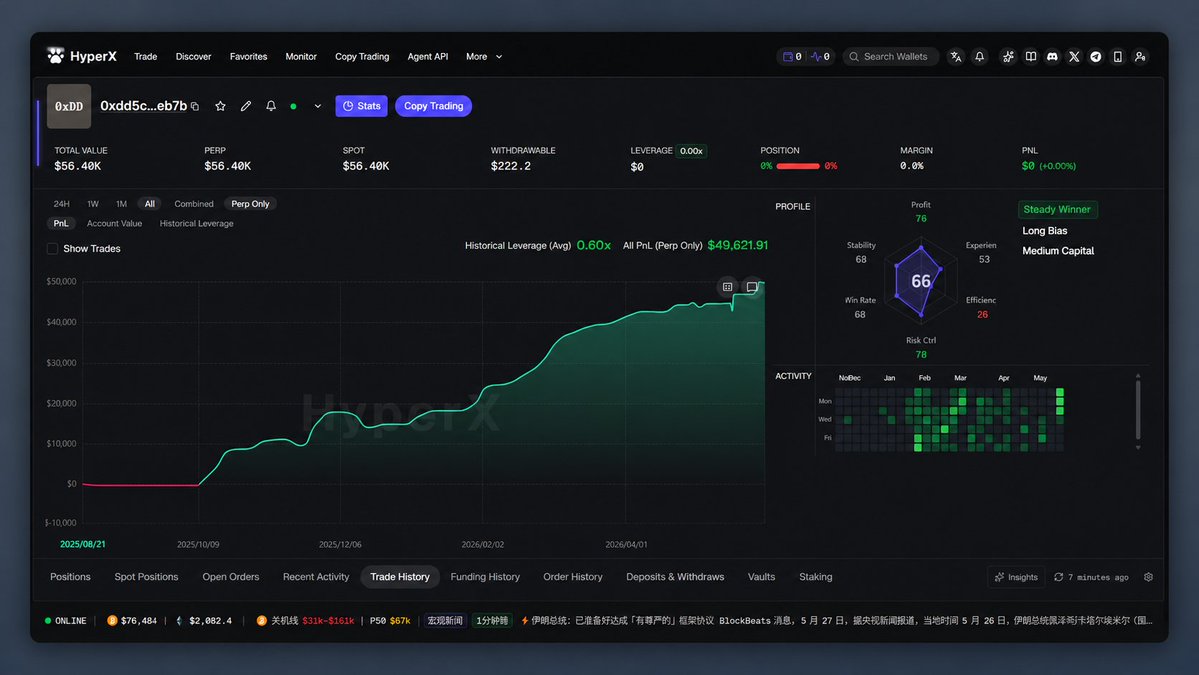Viewport: 1199px width, 675px height.
Task: Open notifications bell in top bar
Action: [x=980, y=57]
